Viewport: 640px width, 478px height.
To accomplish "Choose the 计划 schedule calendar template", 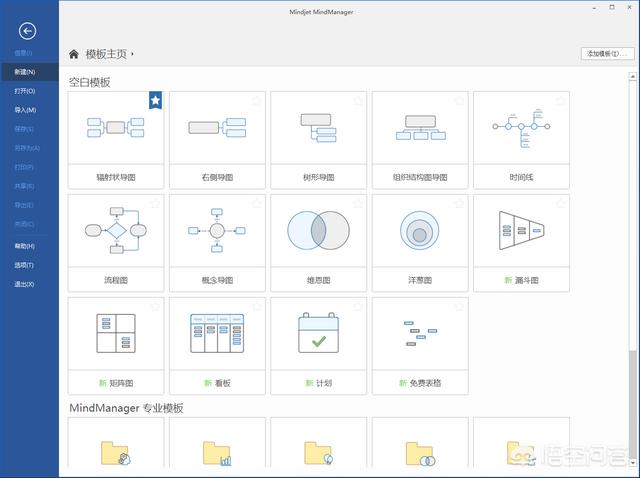I will tap(318, 346).
